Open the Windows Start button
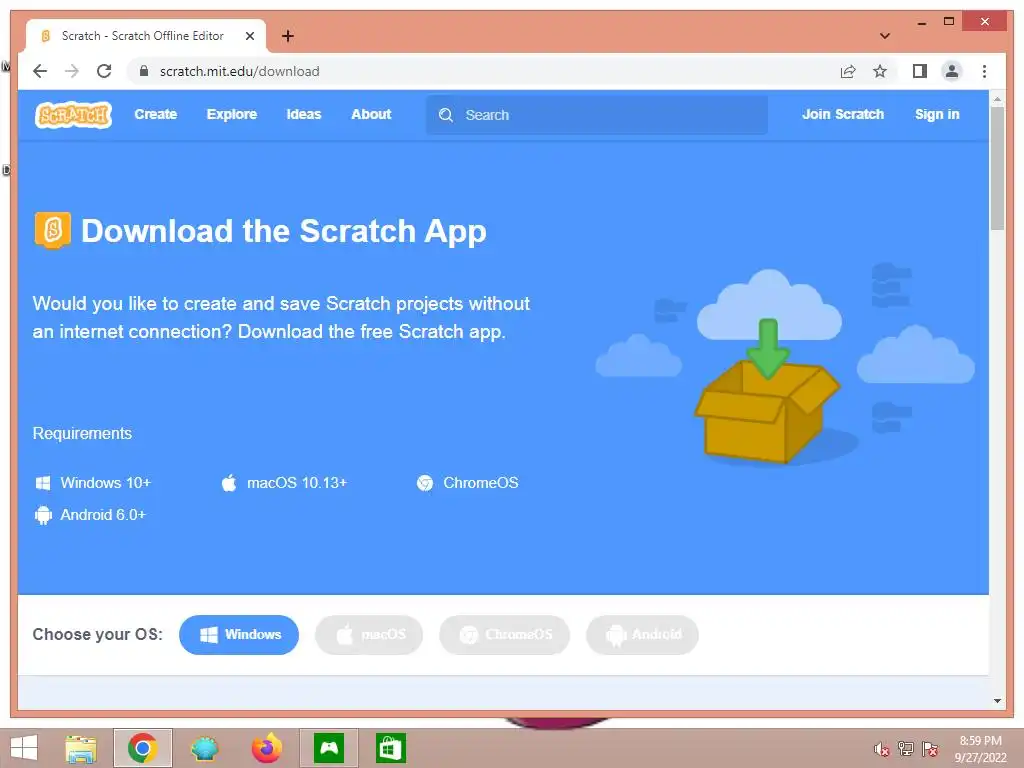1024x768 pixels. [24, 748]
